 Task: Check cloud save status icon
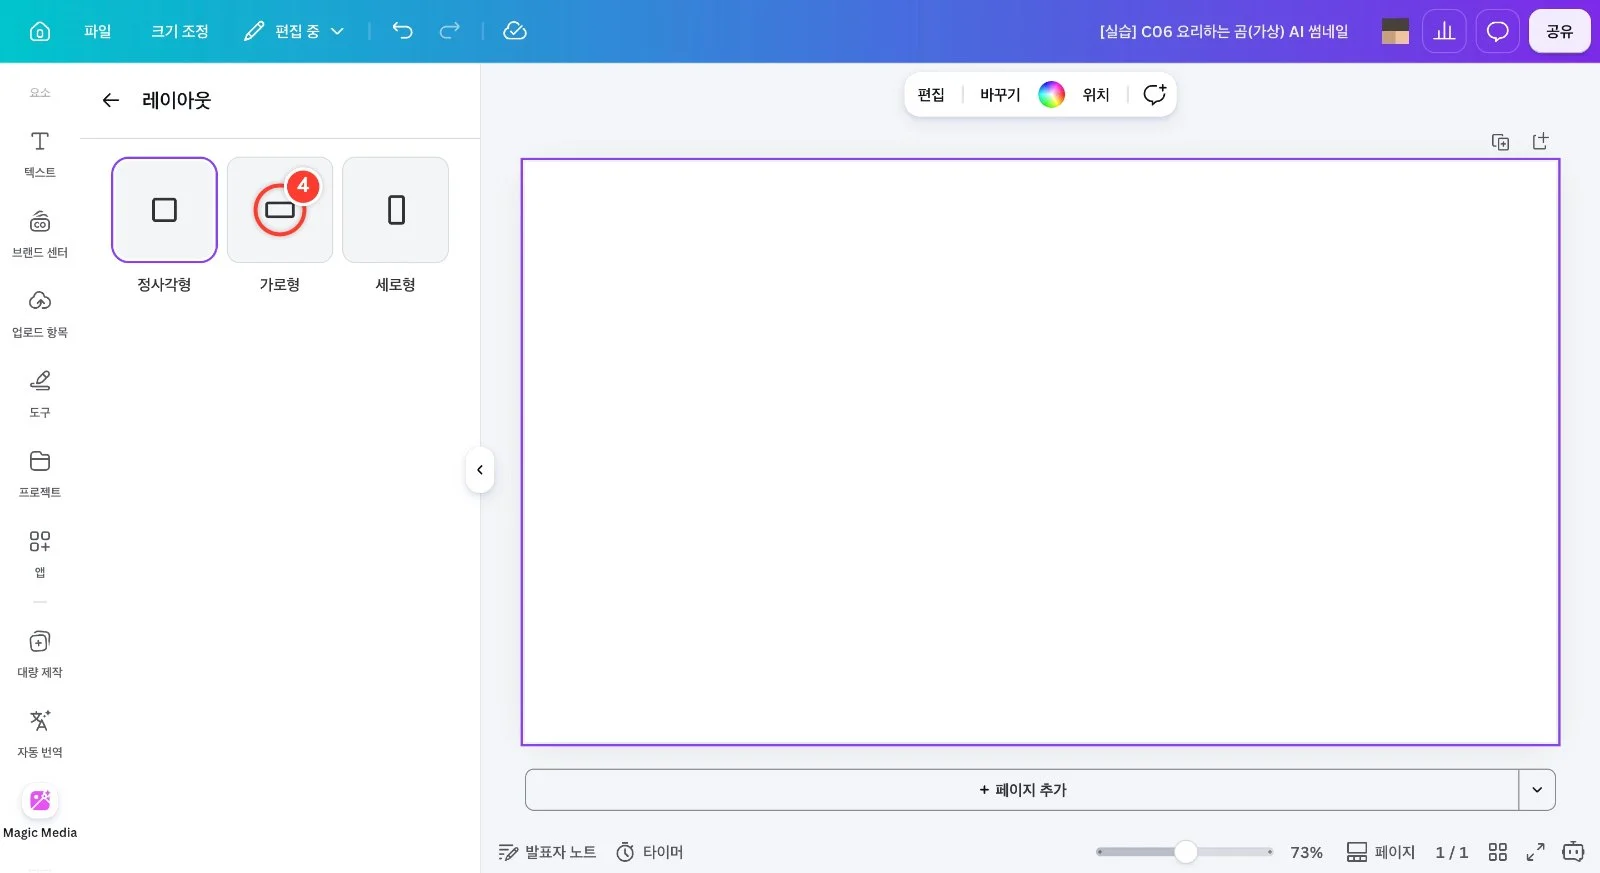[x=515, y=31]
